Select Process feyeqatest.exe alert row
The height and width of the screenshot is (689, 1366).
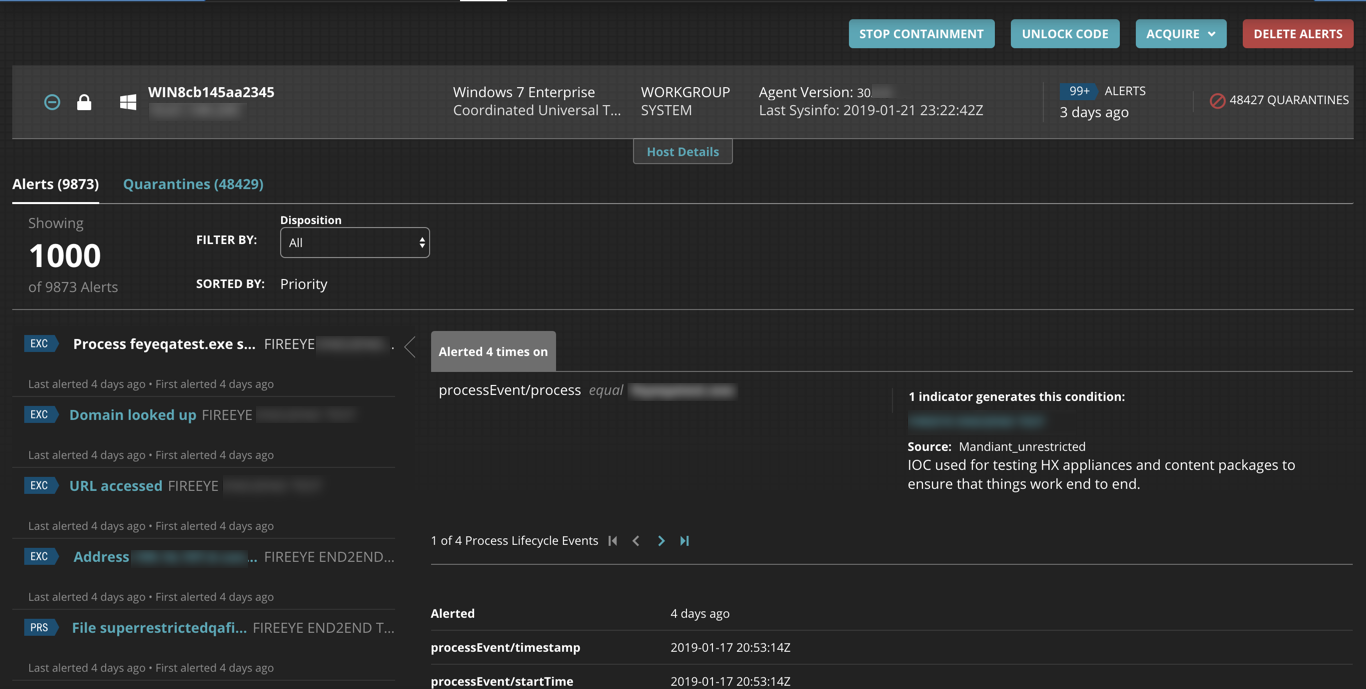pyautogui.click(x=204, y=362)
